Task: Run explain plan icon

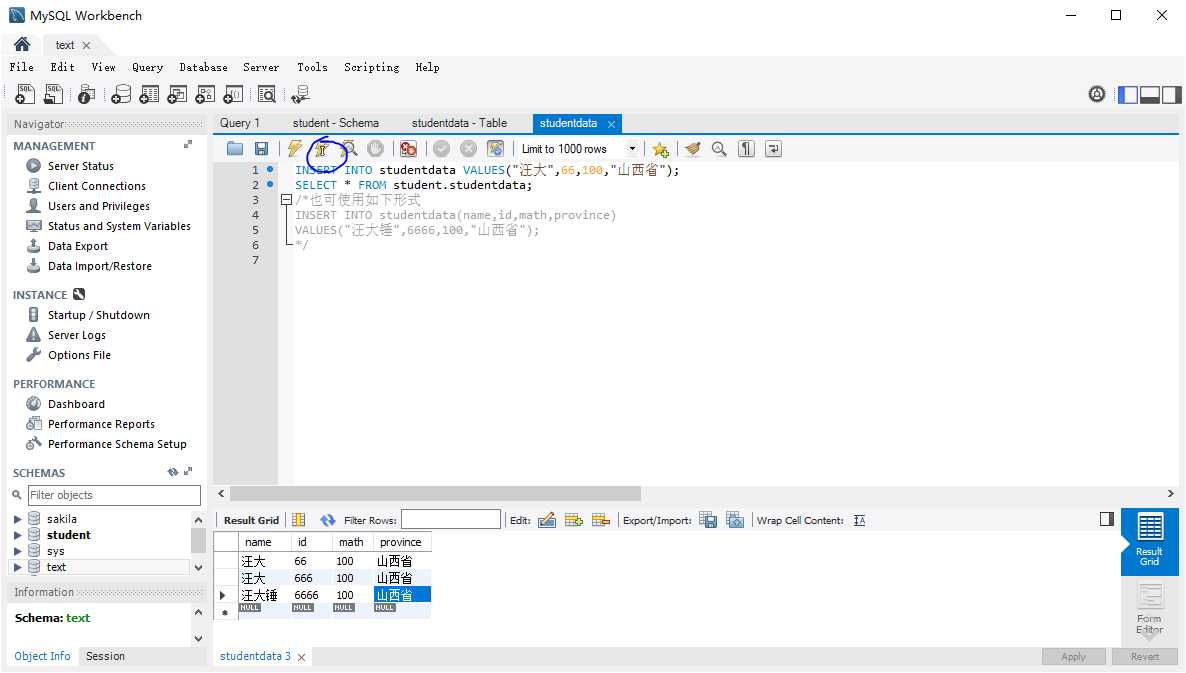Action: pos(349,149)
